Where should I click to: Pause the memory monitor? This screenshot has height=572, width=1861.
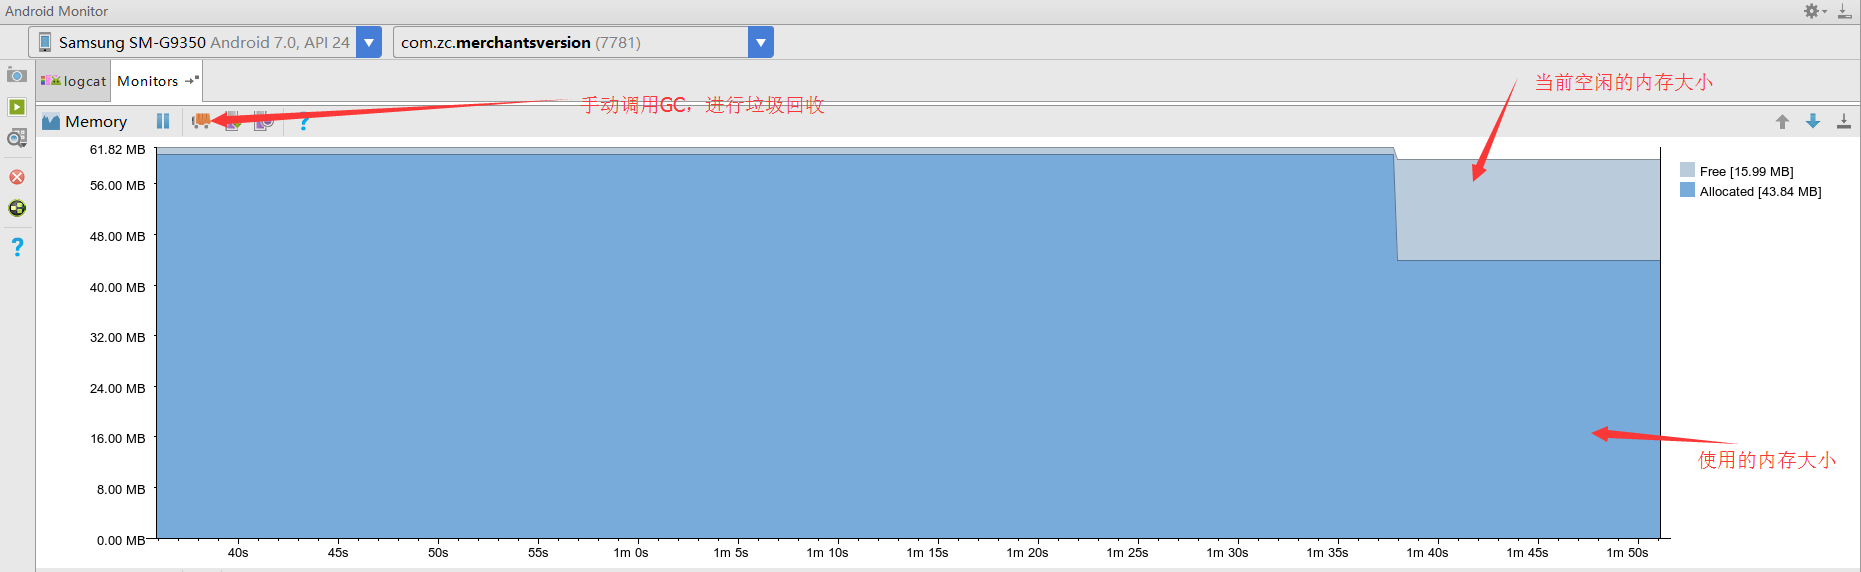pos(163,121)
